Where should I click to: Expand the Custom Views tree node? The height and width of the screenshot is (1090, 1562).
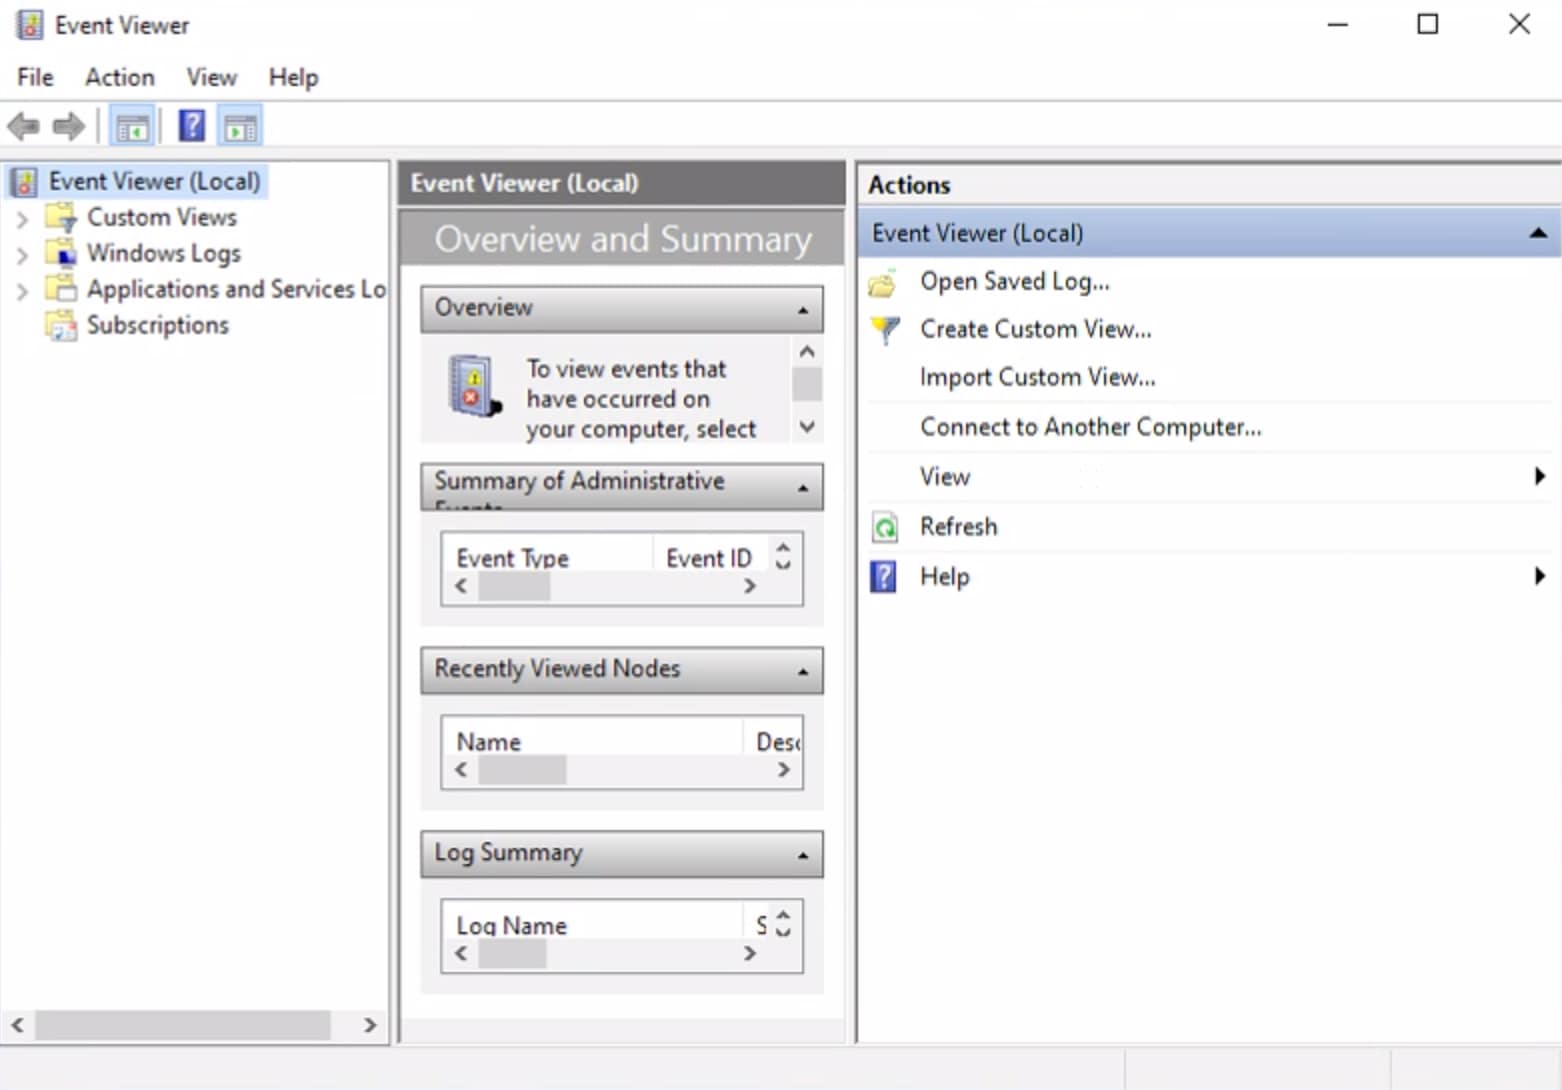pos(22,218)
